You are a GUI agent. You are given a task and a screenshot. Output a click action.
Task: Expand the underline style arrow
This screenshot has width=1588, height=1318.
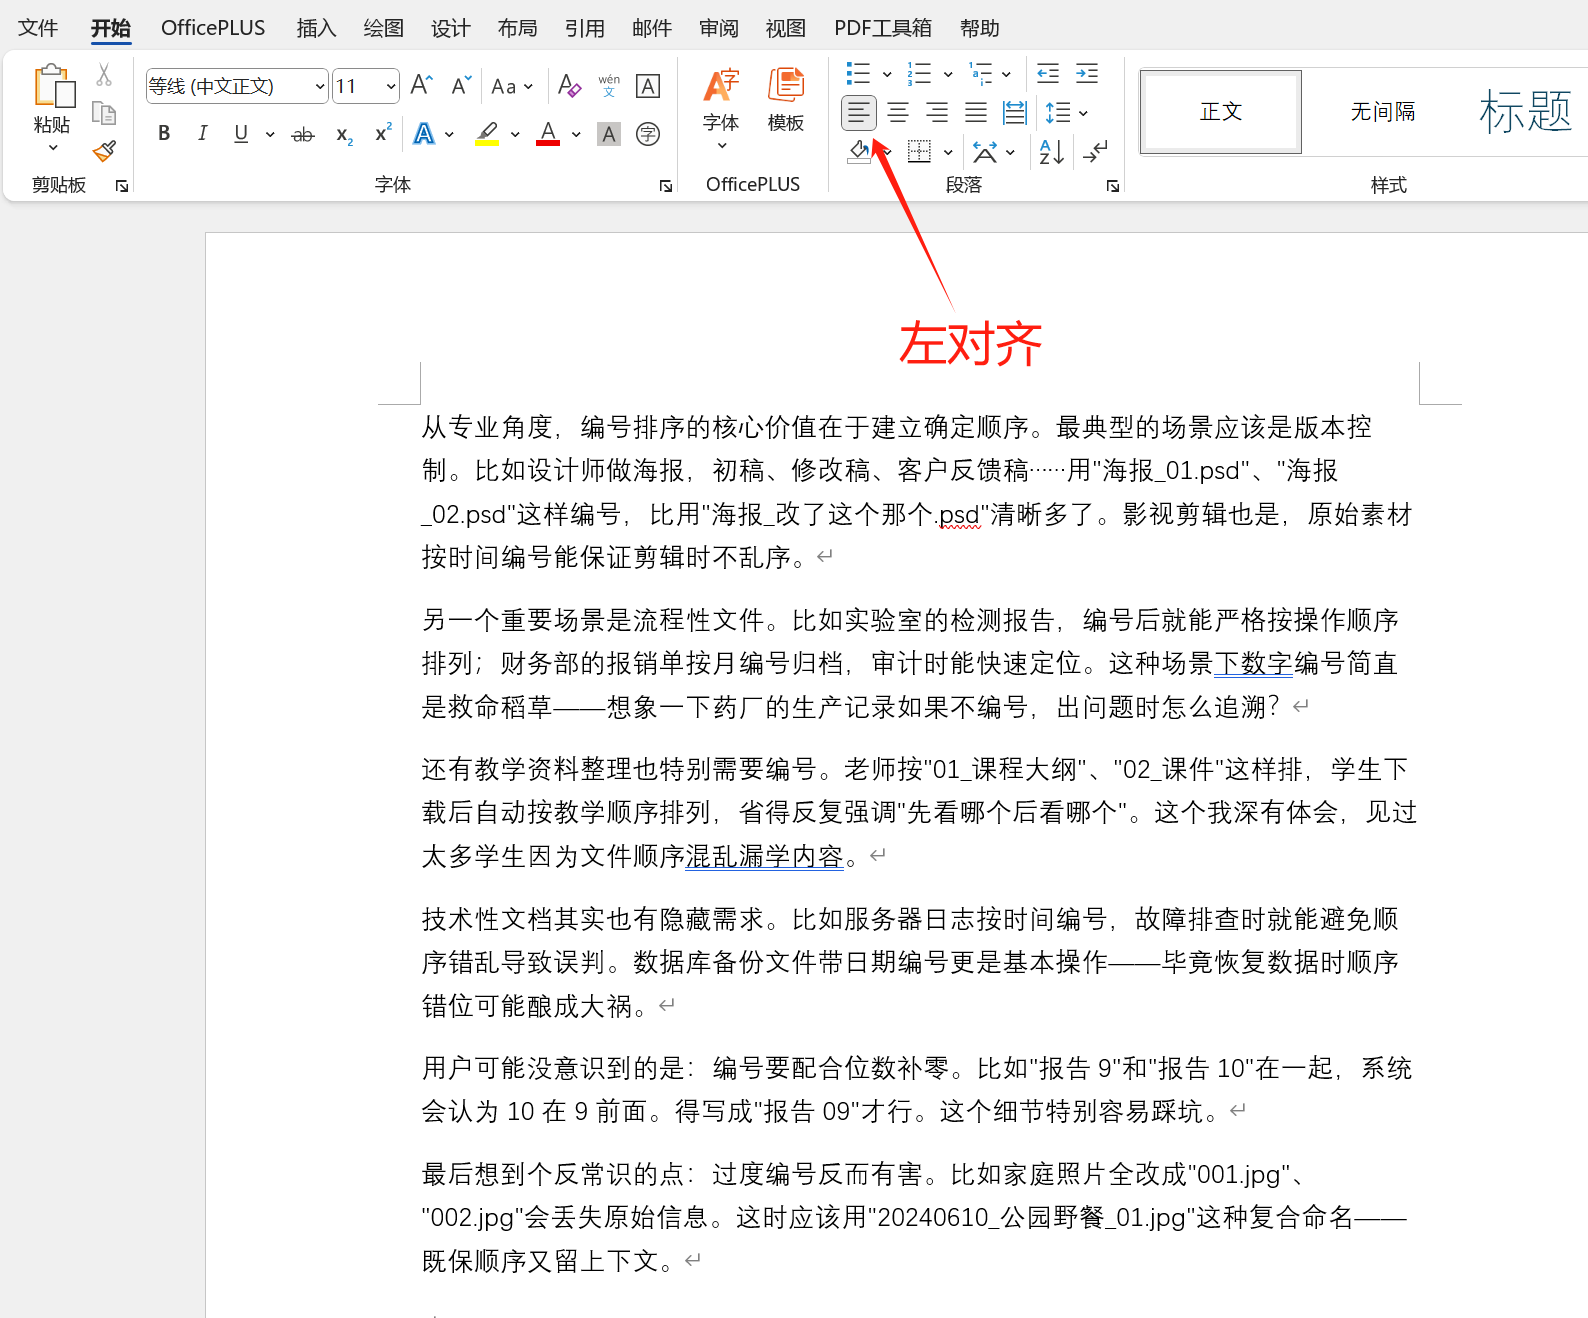pyautogui.click(x=270, y=134)
